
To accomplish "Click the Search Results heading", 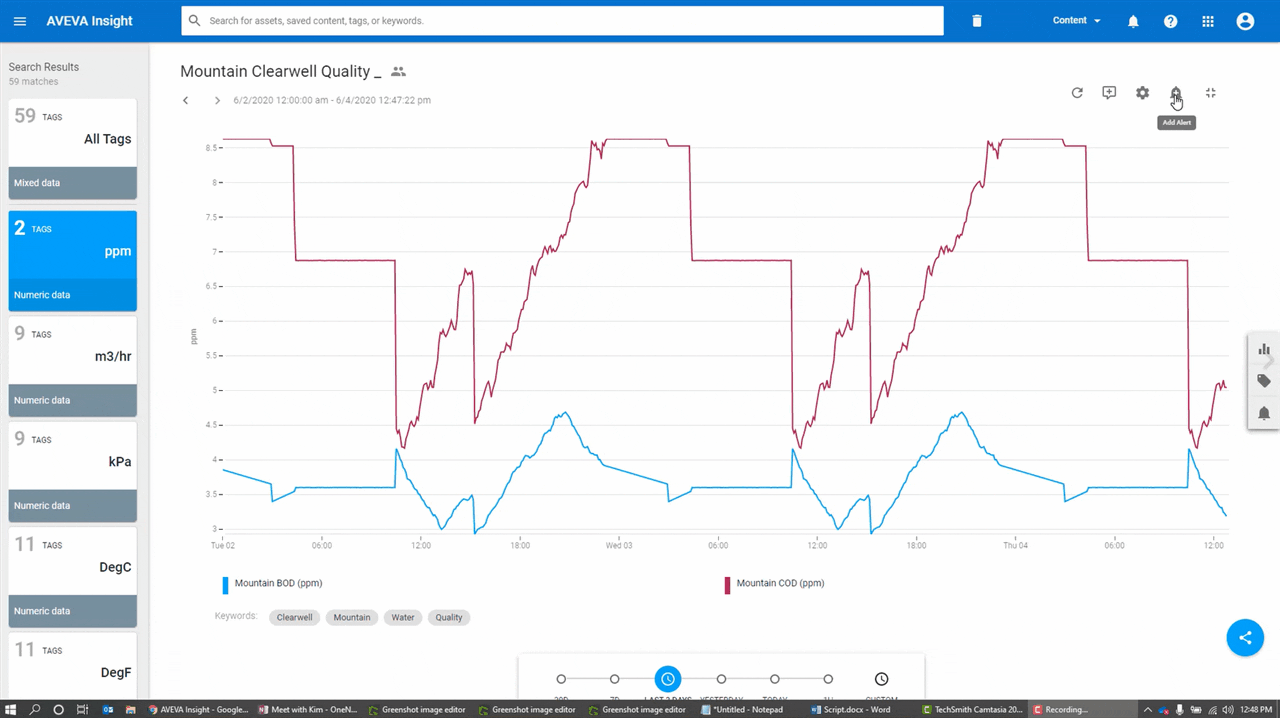I will (44, 67).
